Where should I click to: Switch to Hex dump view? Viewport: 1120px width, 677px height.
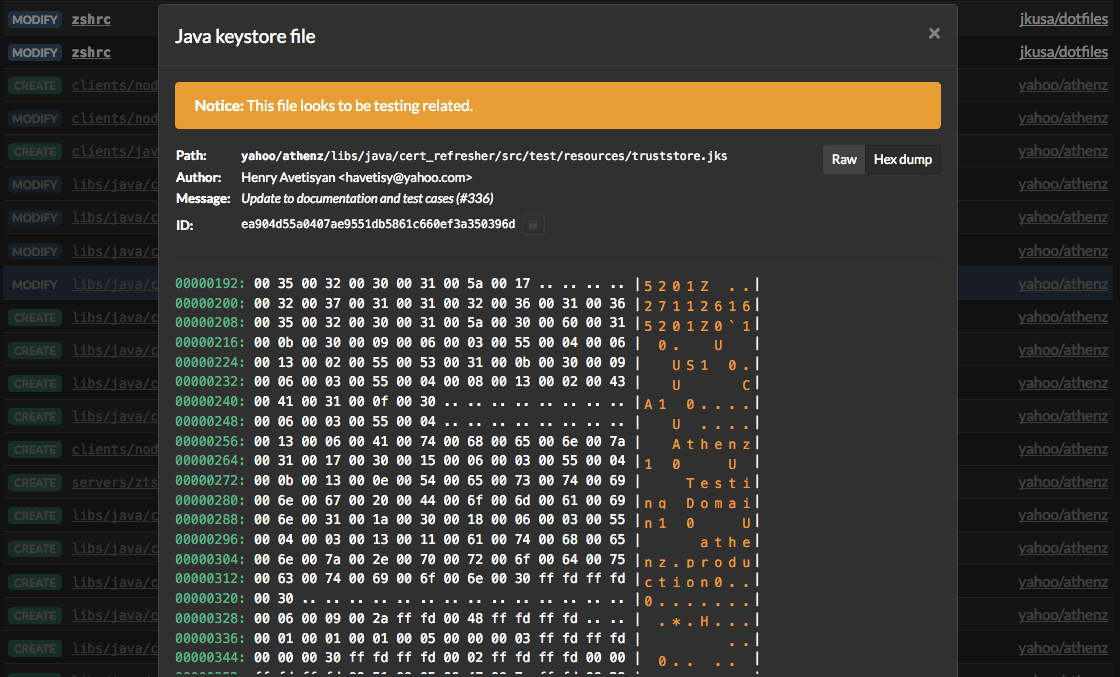tap(902, 160)
